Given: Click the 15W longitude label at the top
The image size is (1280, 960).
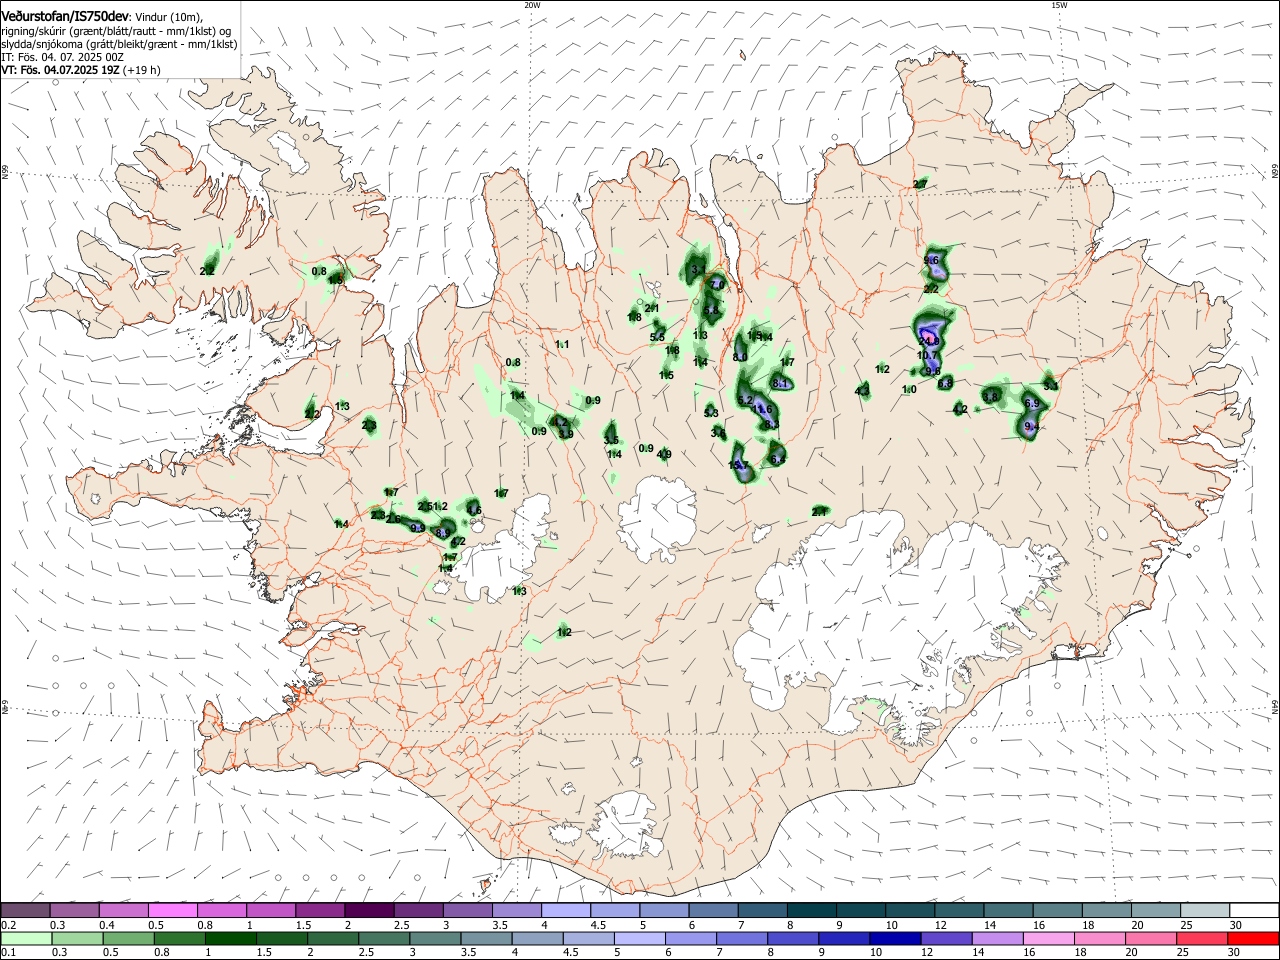Looking at the screenshot, I should [1059, 5].
